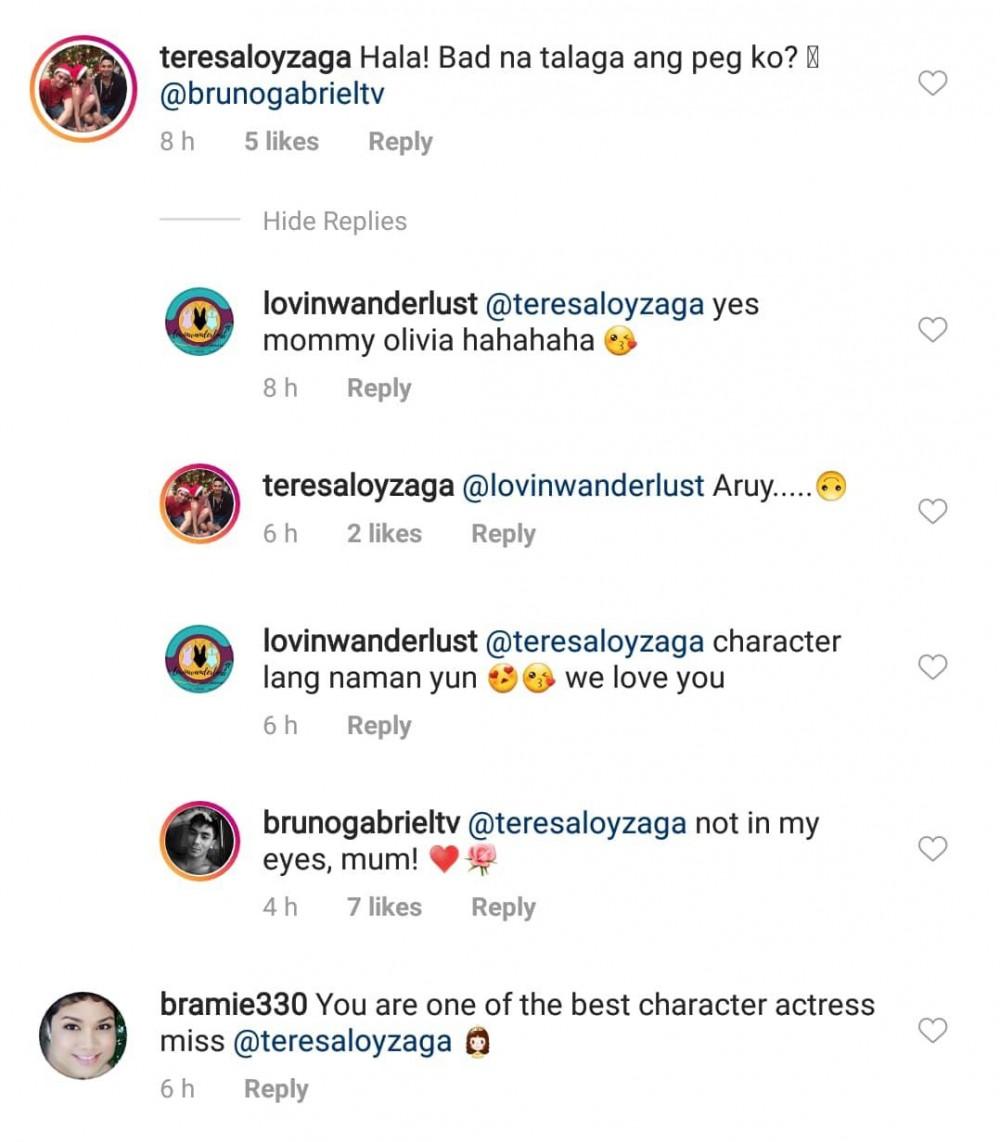Like bramie330's 'best character actress' comment
Screen dimensions: 1000x1142
point(932,1030)
